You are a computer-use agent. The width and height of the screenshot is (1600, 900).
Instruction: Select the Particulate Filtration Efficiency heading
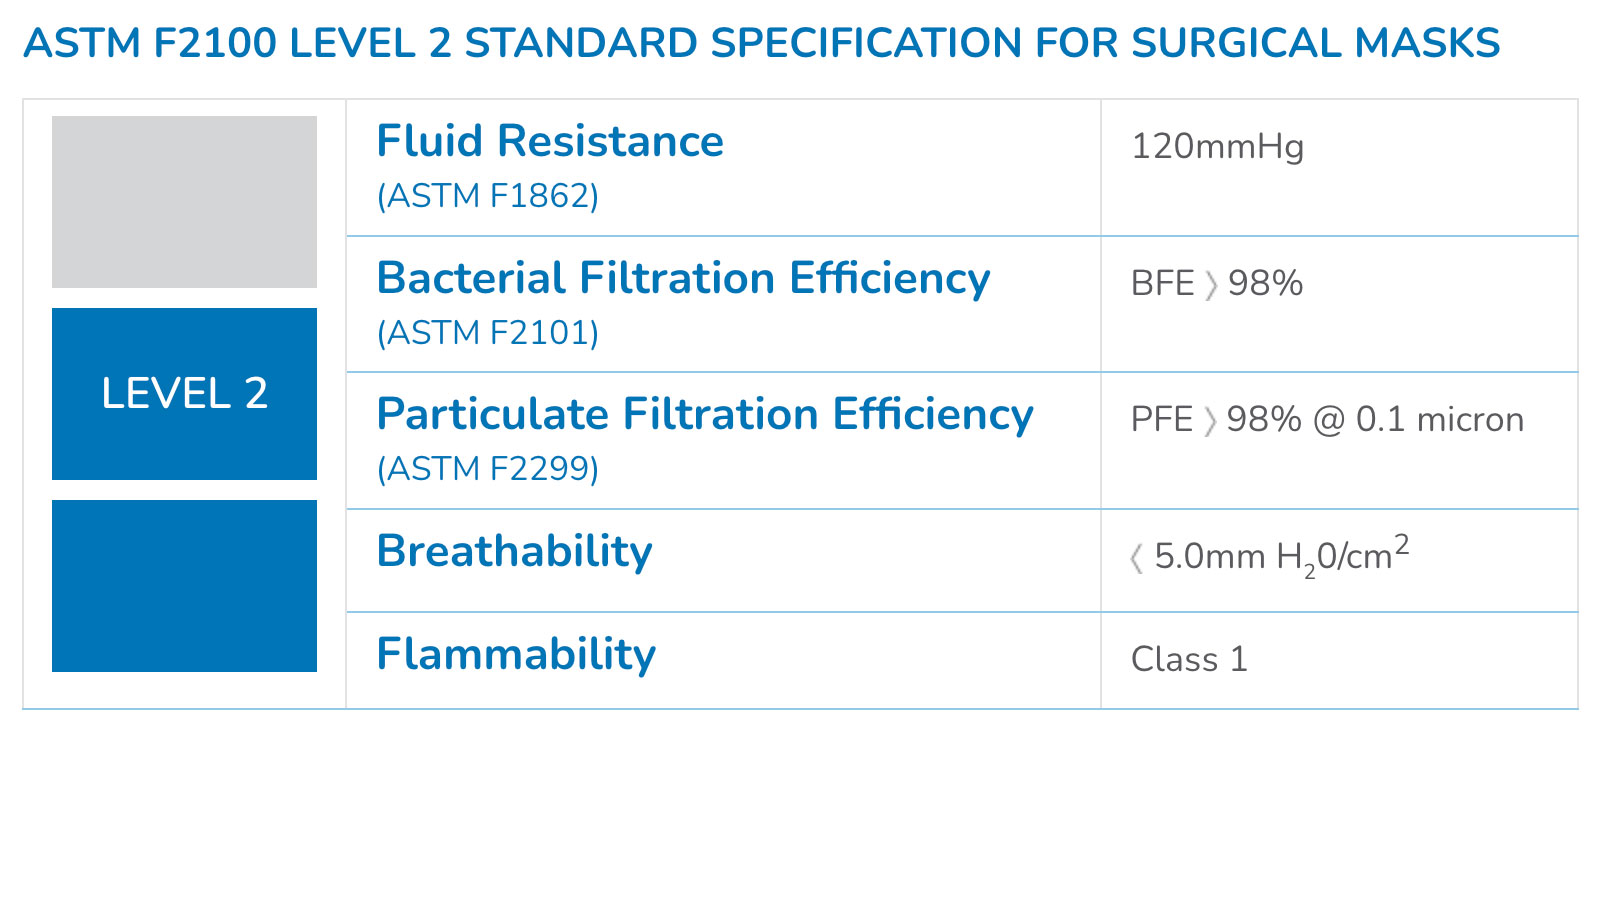tap(705, 414)
